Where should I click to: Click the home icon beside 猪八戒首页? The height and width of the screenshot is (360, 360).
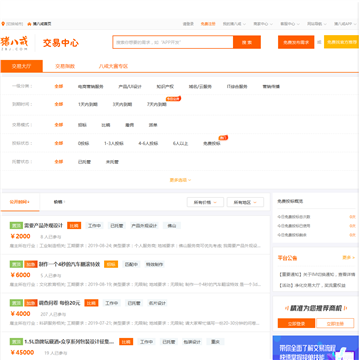point(29,24)
